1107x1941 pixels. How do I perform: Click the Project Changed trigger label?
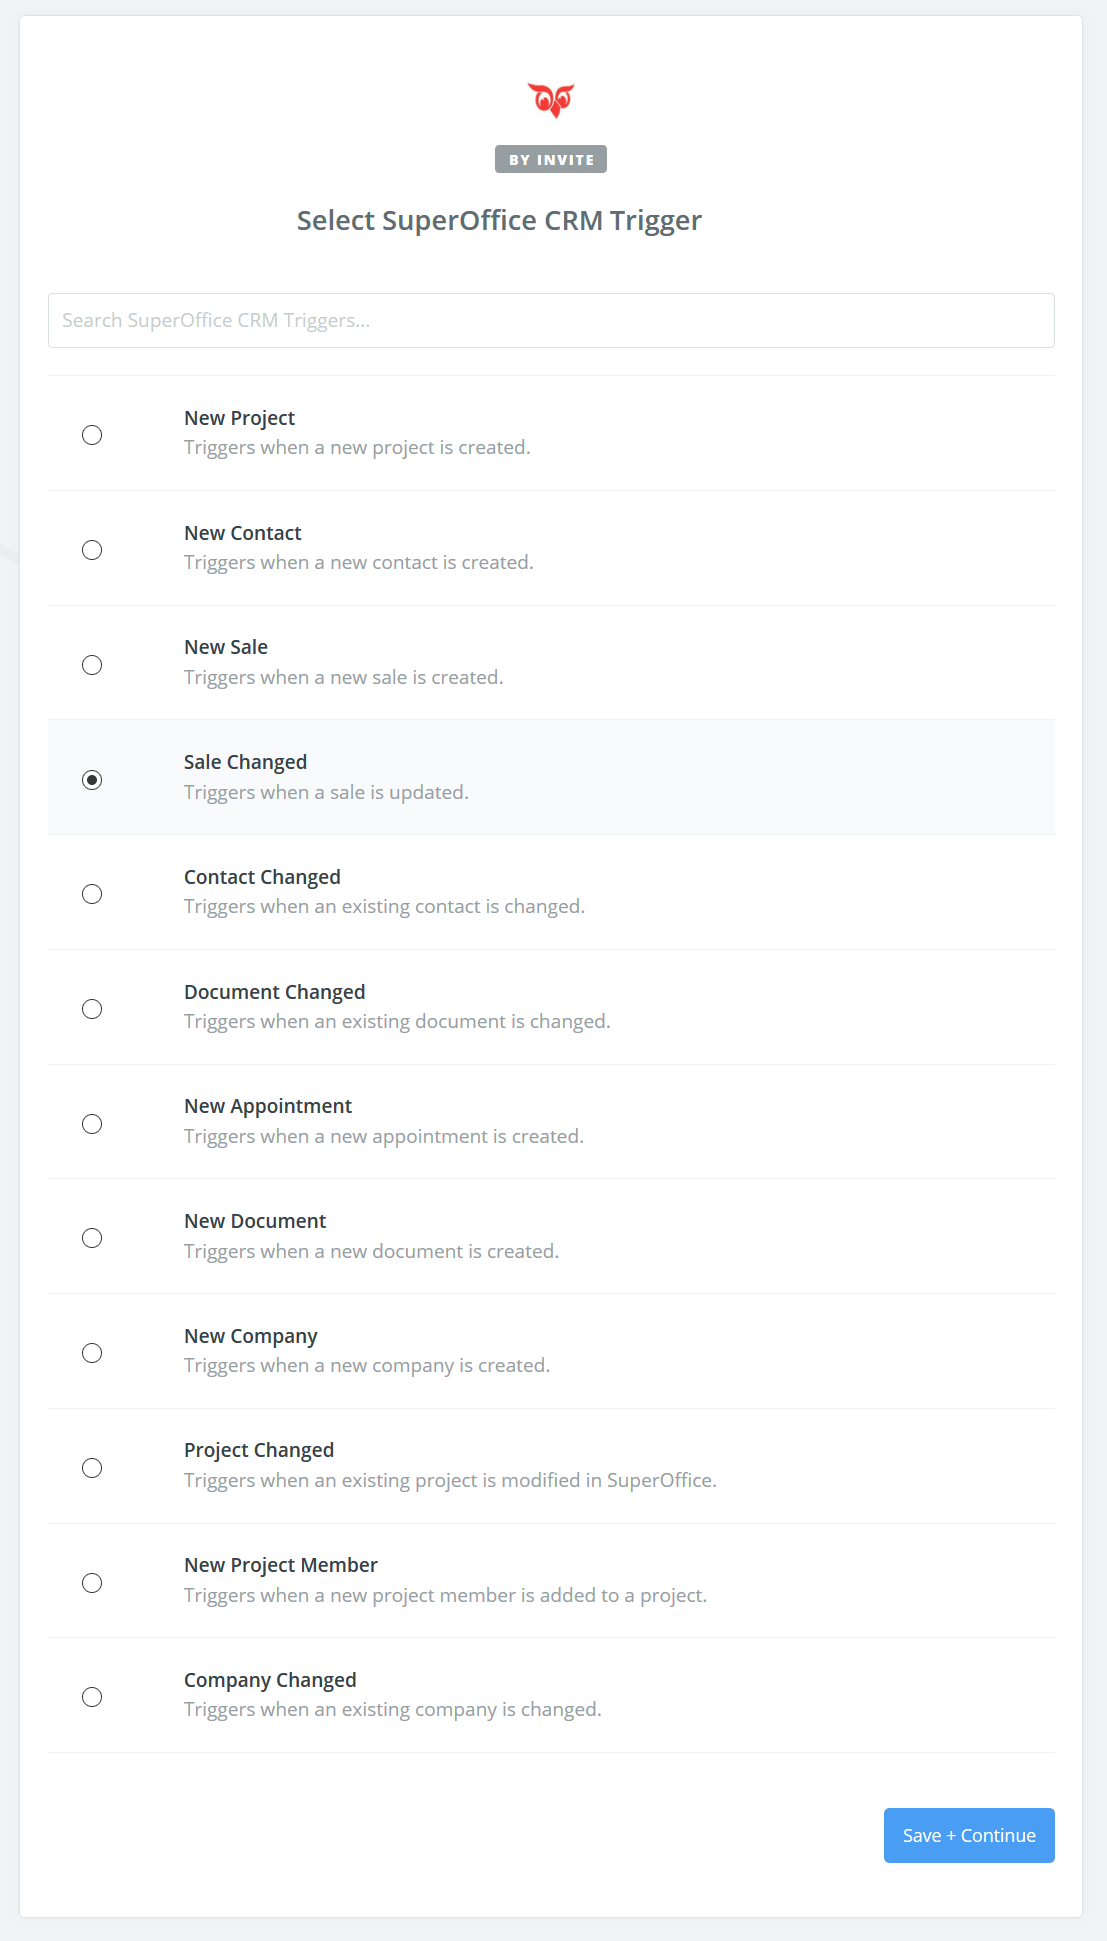pyautogui.click(x=259, y=1450)
